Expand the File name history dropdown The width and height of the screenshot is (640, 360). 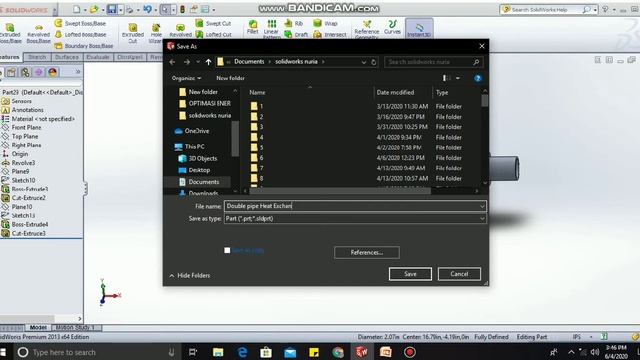pos(482,206)
